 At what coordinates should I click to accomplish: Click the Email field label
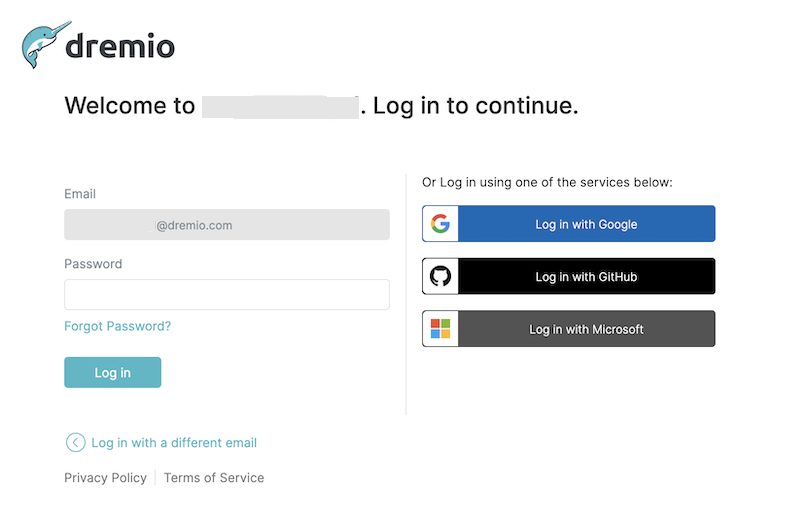pos(80,194)
